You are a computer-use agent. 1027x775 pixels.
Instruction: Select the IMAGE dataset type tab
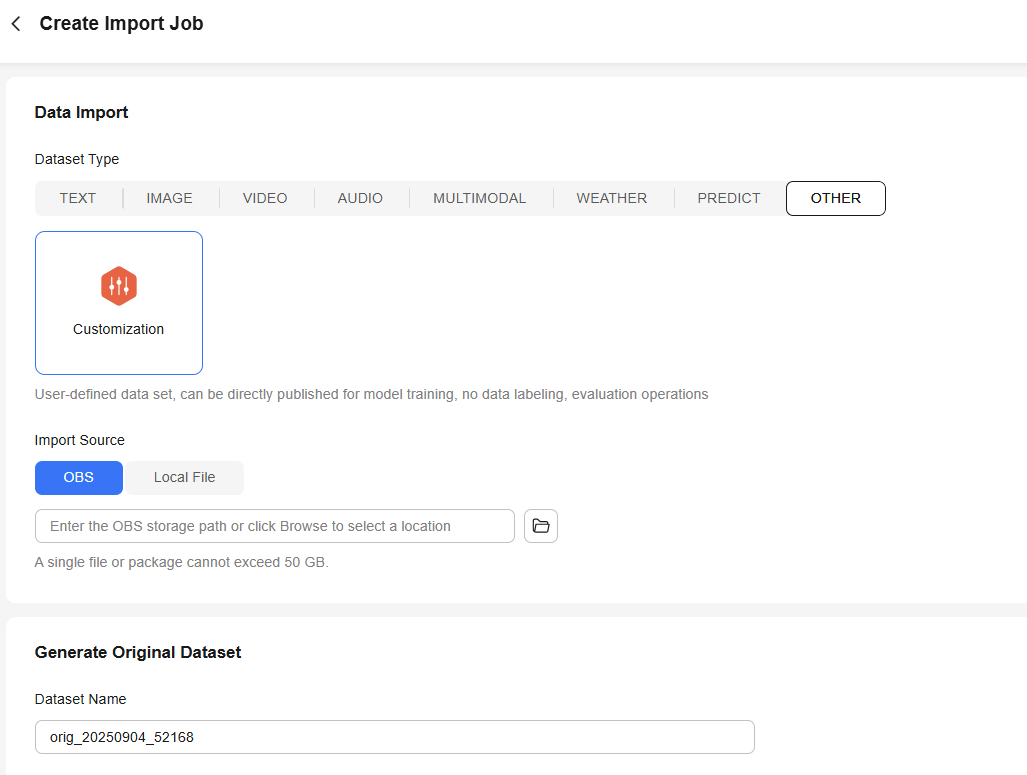coord(169,198)
